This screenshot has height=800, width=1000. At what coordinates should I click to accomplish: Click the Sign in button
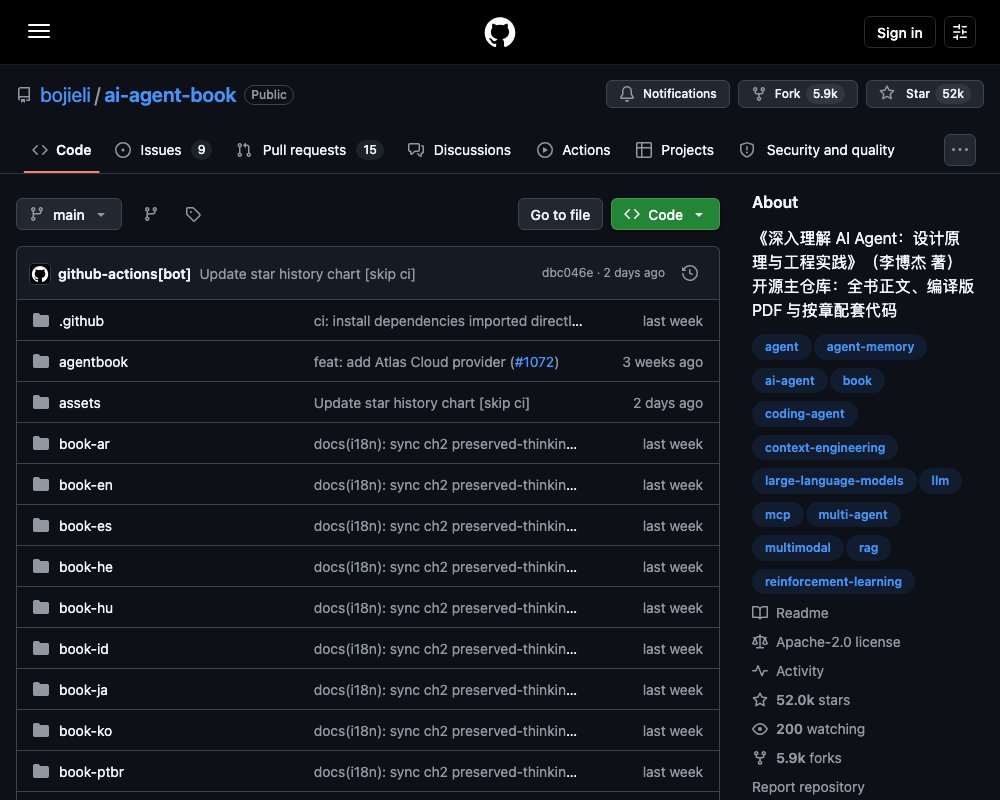(899, 33)
